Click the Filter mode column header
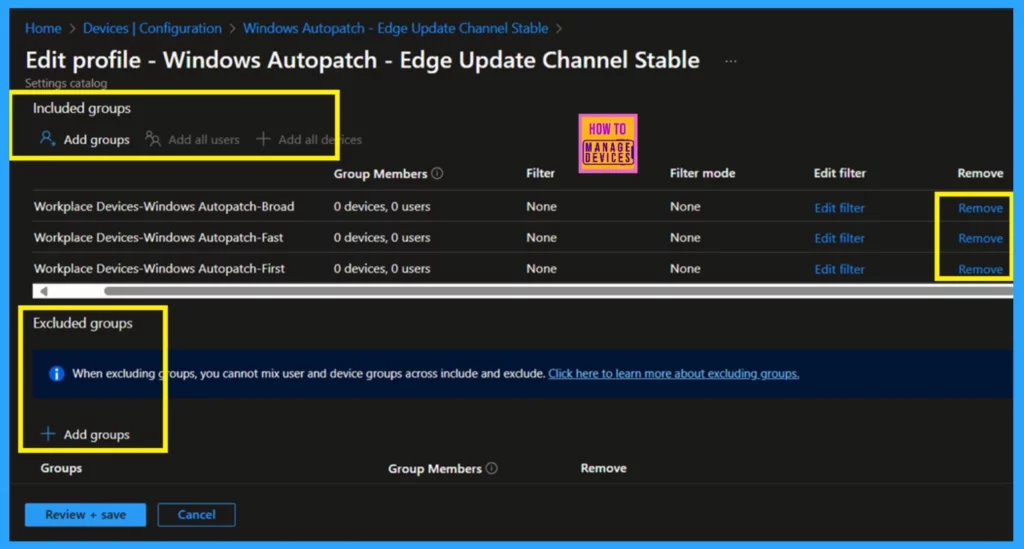 [x=703, y=173]
